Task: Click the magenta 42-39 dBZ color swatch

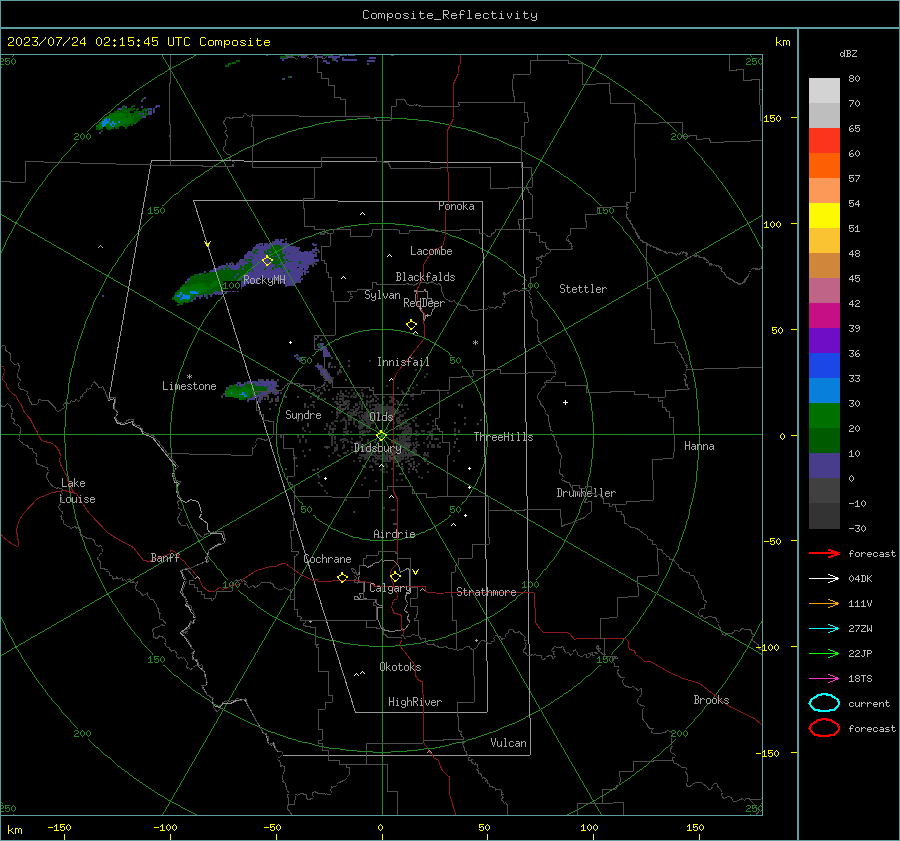Action: (x=824, y=315)
